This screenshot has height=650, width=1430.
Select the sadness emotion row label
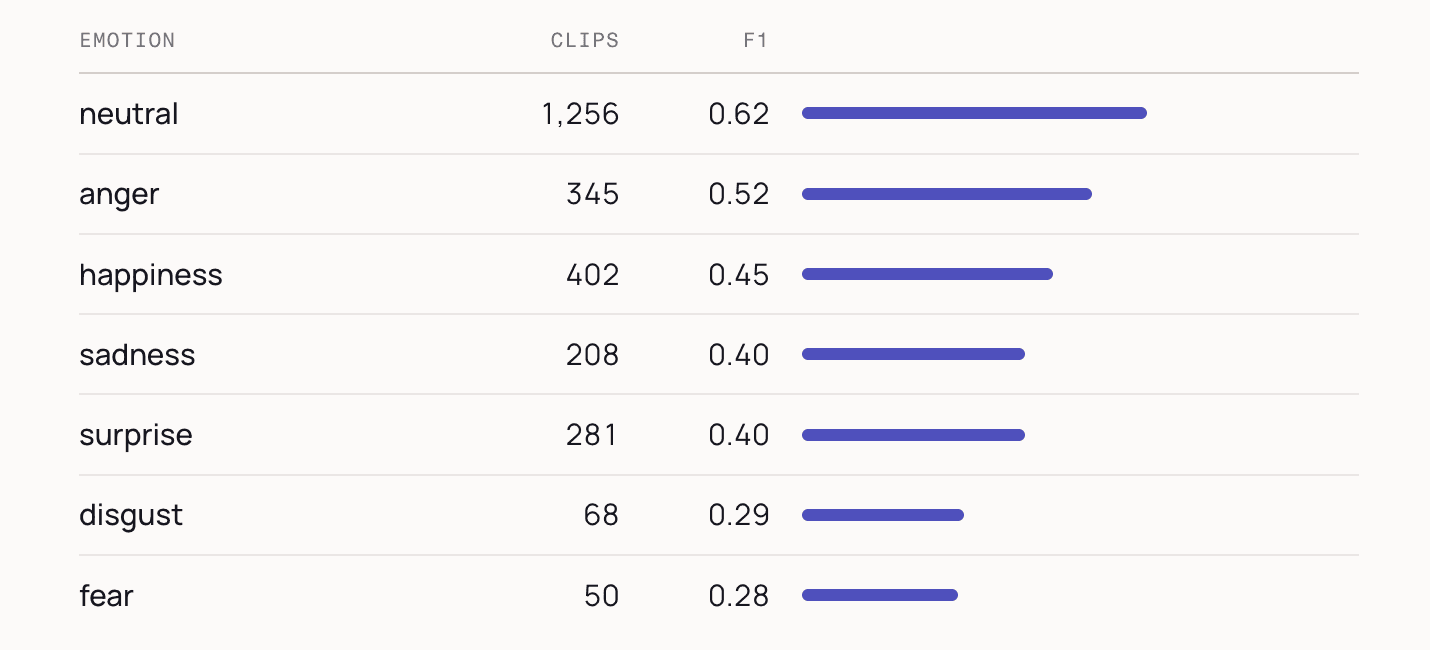point(137,354)
